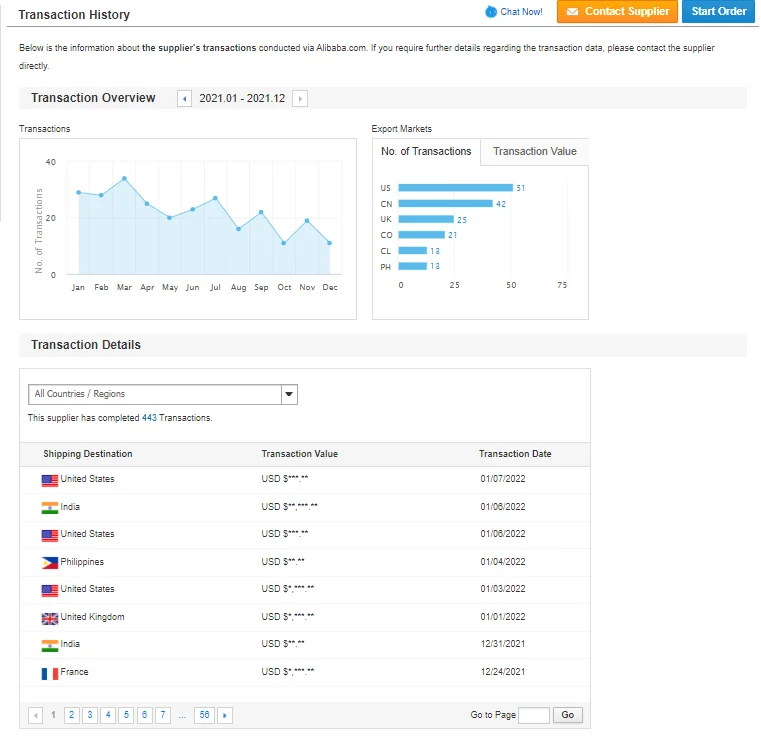The width and height of the screenshot is (761, 744).
Task: Select the No. of Transactions tab
Action: tap(427, 152)
